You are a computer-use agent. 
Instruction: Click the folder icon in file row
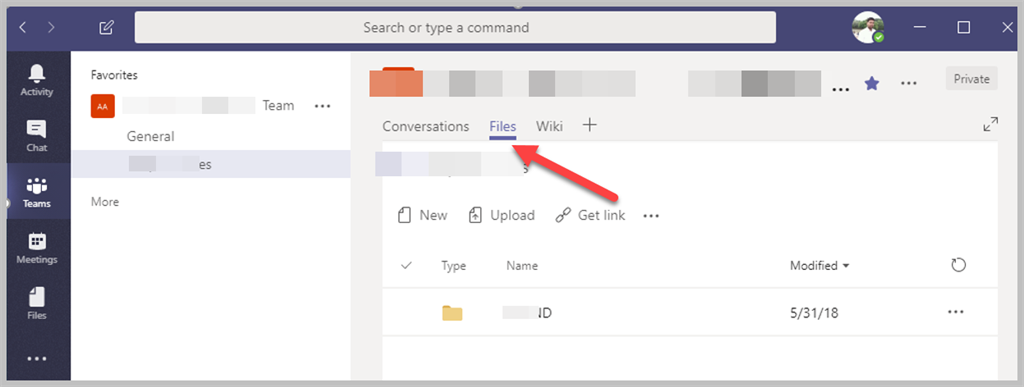pyautogui.click(x=452, y=313)
